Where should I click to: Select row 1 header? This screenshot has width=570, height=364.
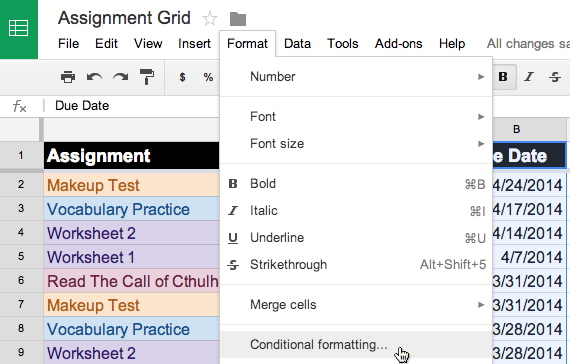[20, 156]
